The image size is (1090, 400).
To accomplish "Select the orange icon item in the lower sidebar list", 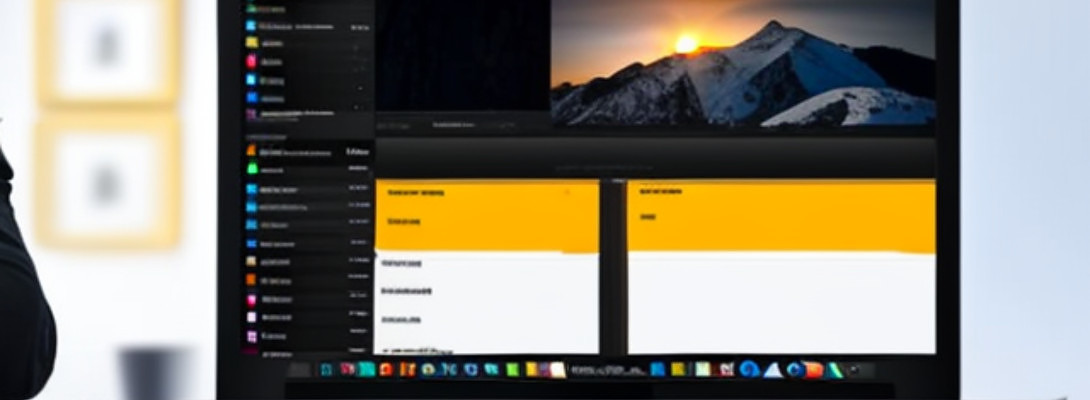I will pyautogui.click(x=252, y=280).
